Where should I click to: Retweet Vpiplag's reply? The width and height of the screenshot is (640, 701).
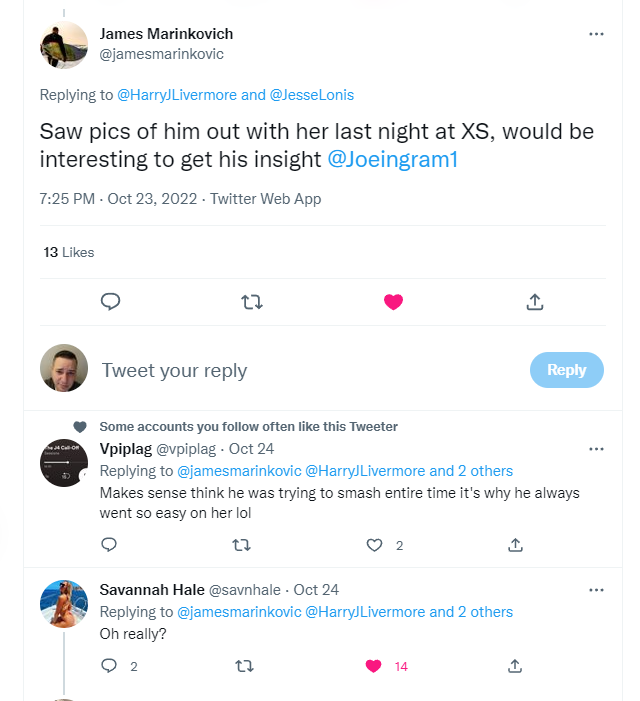pyautogui.click(x=241, y=545)
